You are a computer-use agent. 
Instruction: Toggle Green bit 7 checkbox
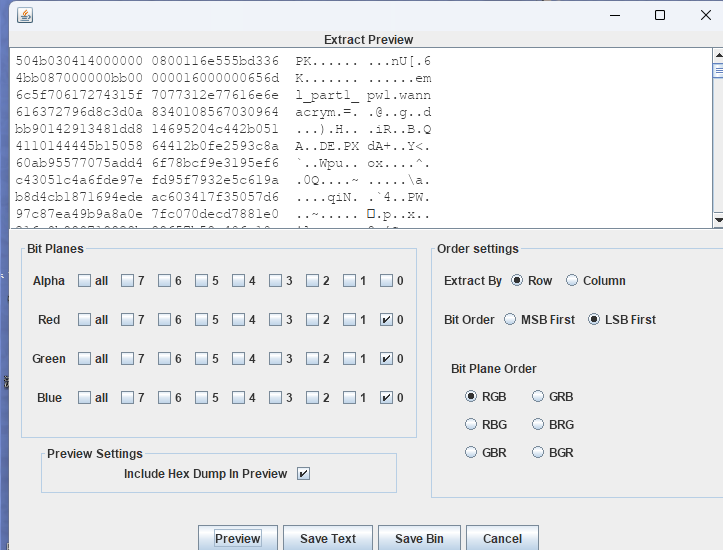[x=128, y=359]
